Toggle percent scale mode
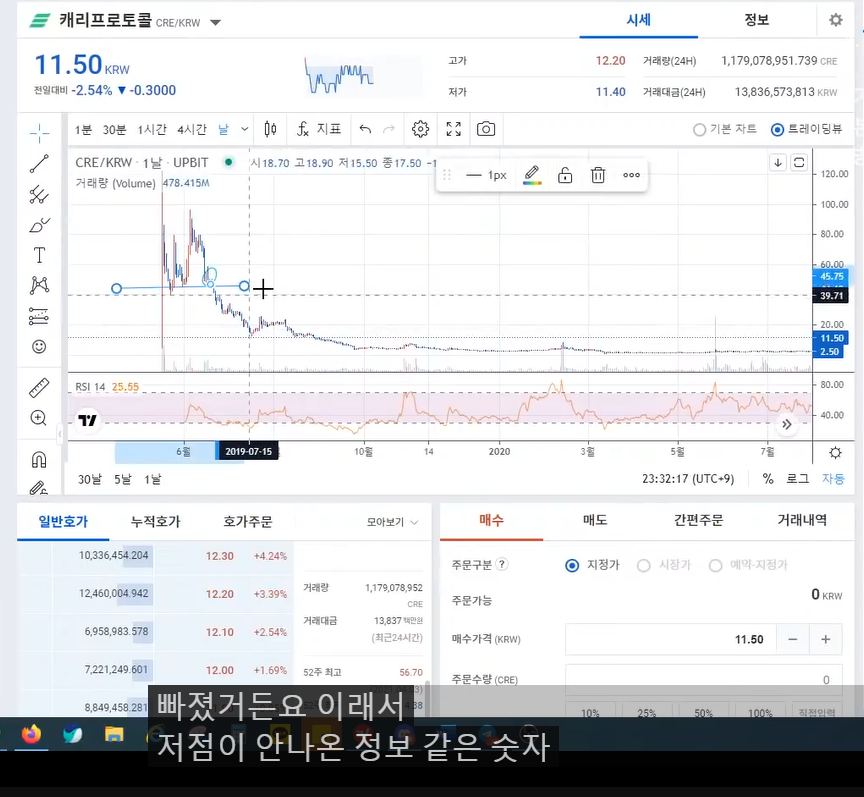 point(768,478)
